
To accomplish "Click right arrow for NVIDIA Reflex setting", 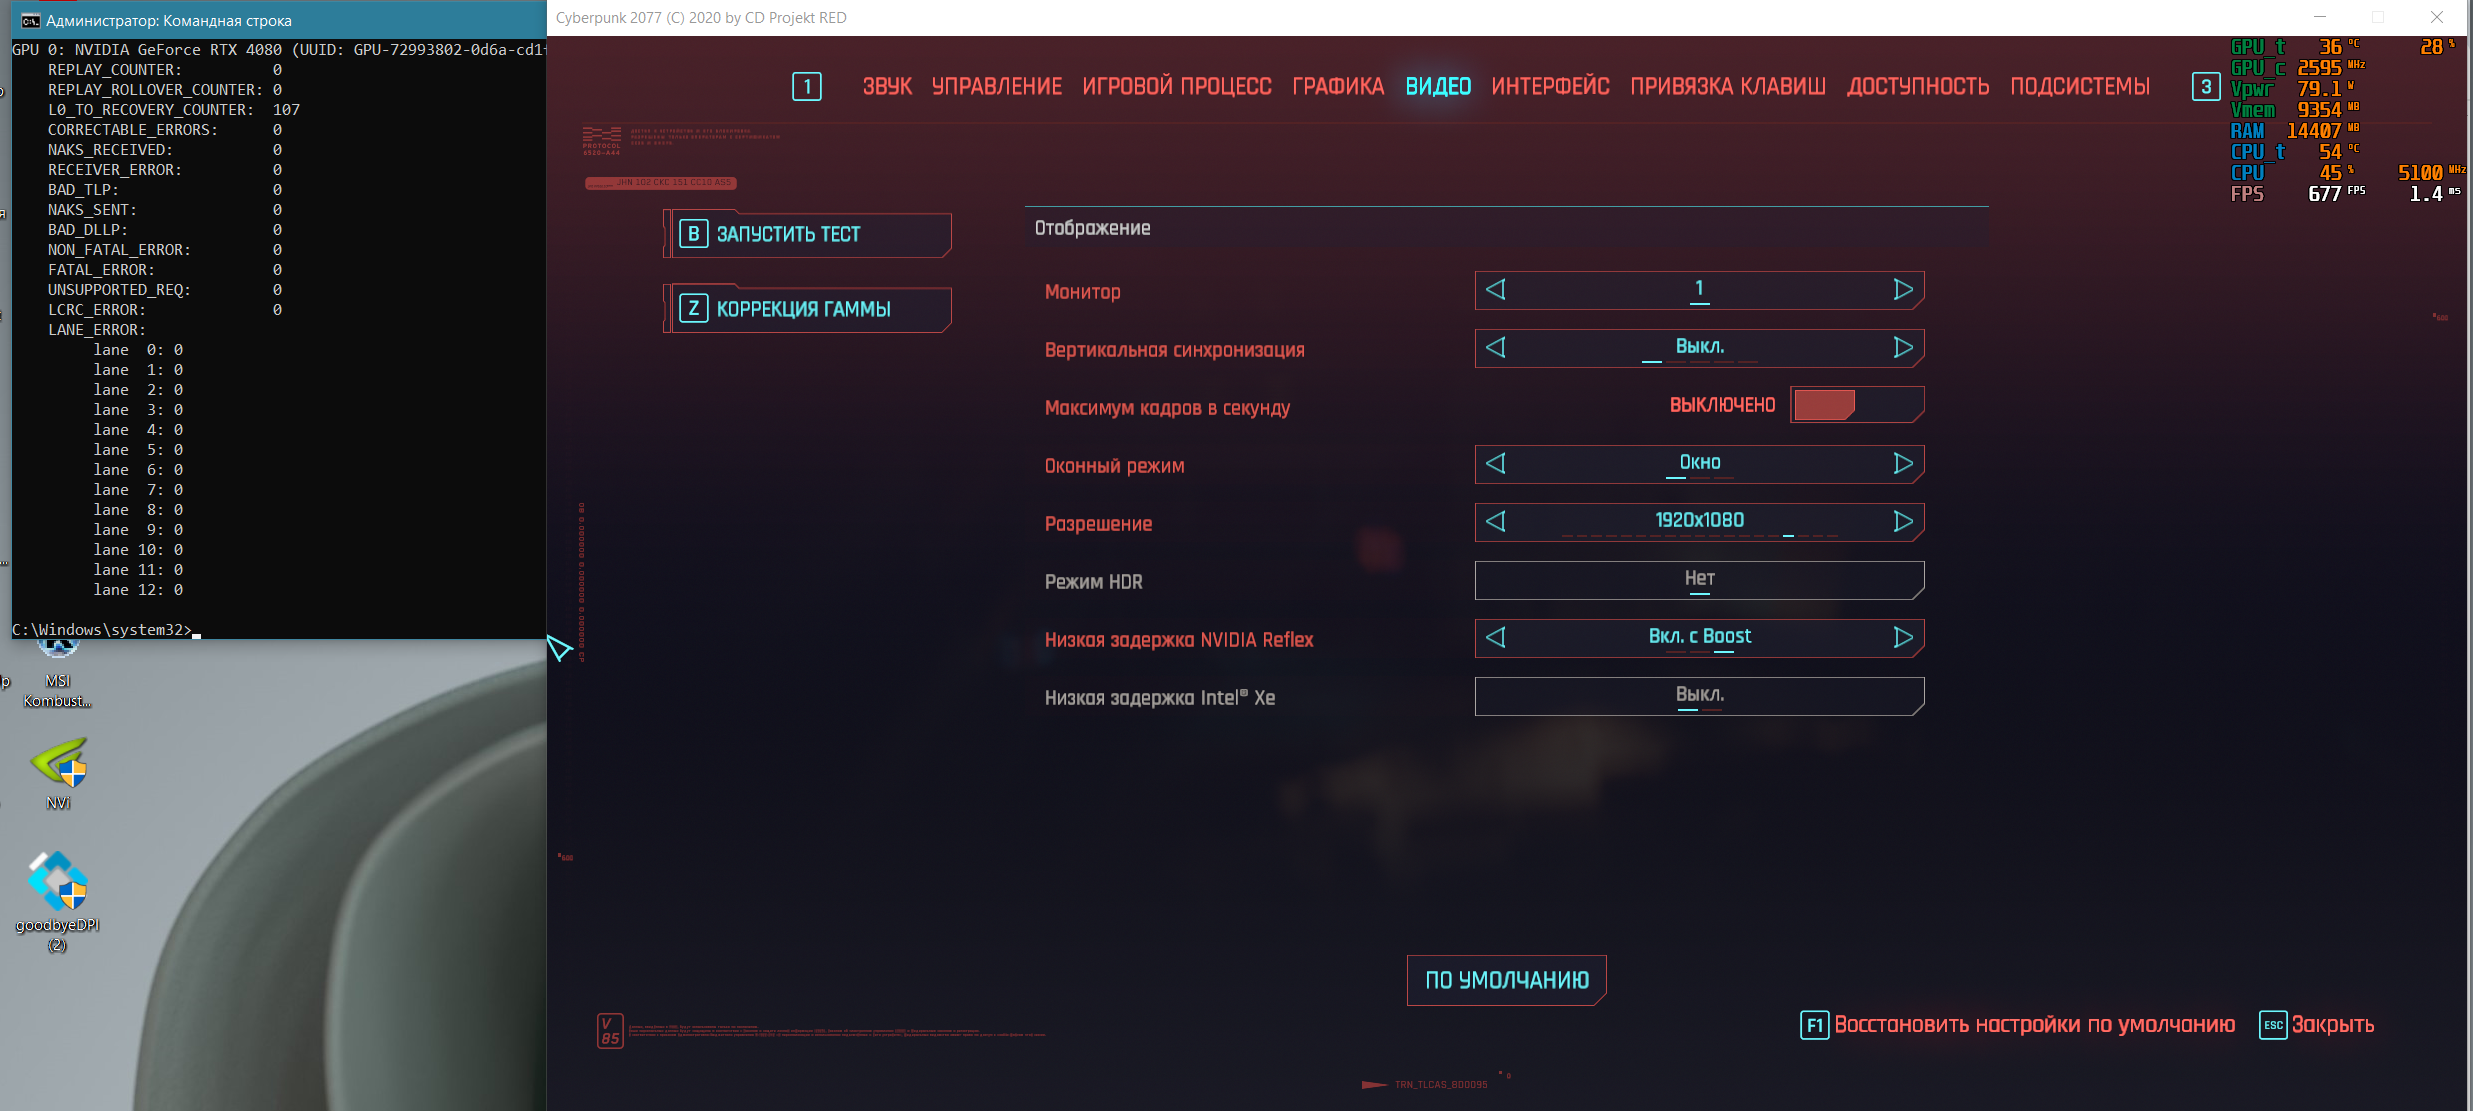I will pos(1902,638).
